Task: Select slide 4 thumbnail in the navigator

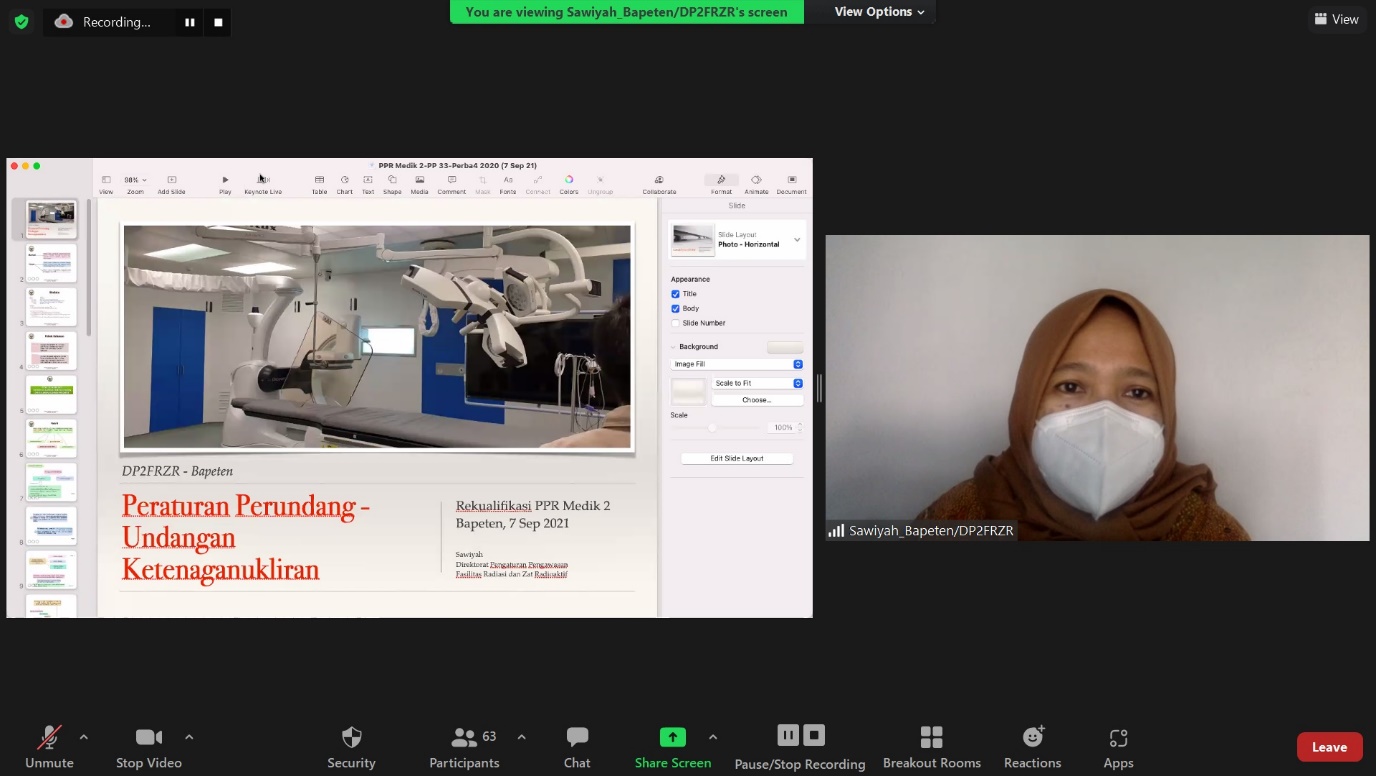Action: [x=51, y=351]
